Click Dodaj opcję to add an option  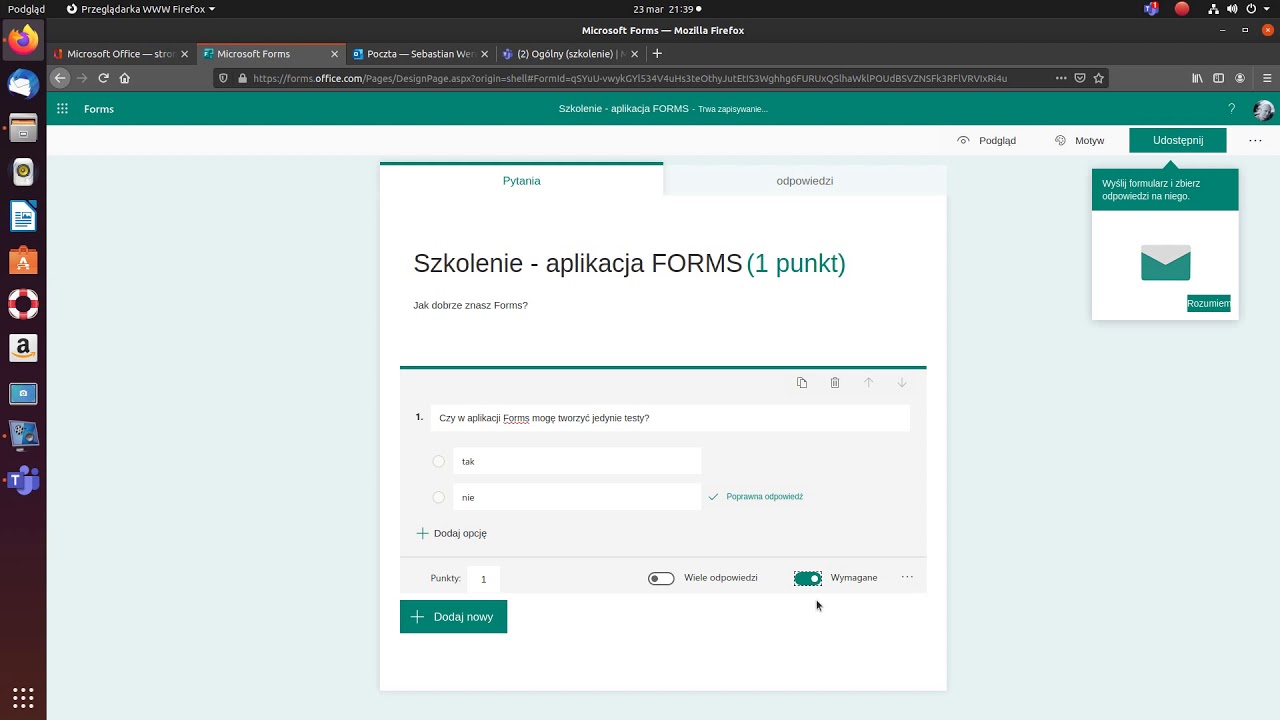[451, 534]
